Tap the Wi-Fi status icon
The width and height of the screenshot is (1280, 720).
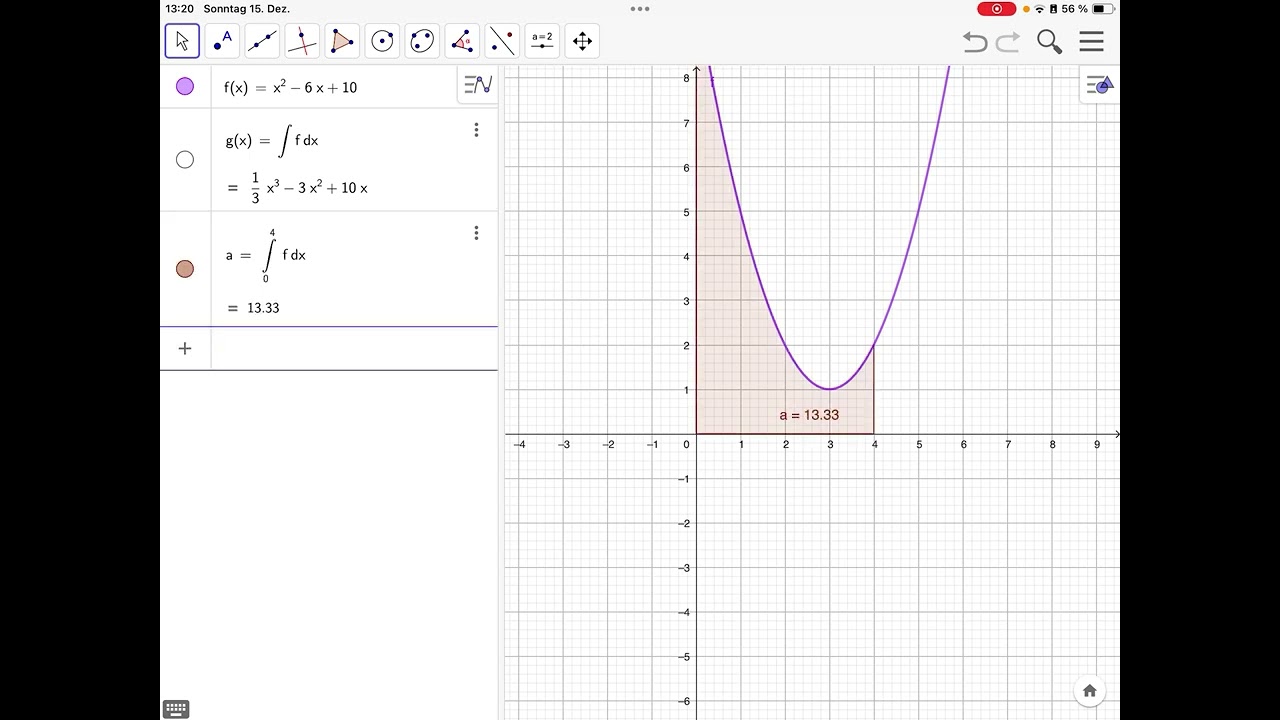[x=1039, y=9]
